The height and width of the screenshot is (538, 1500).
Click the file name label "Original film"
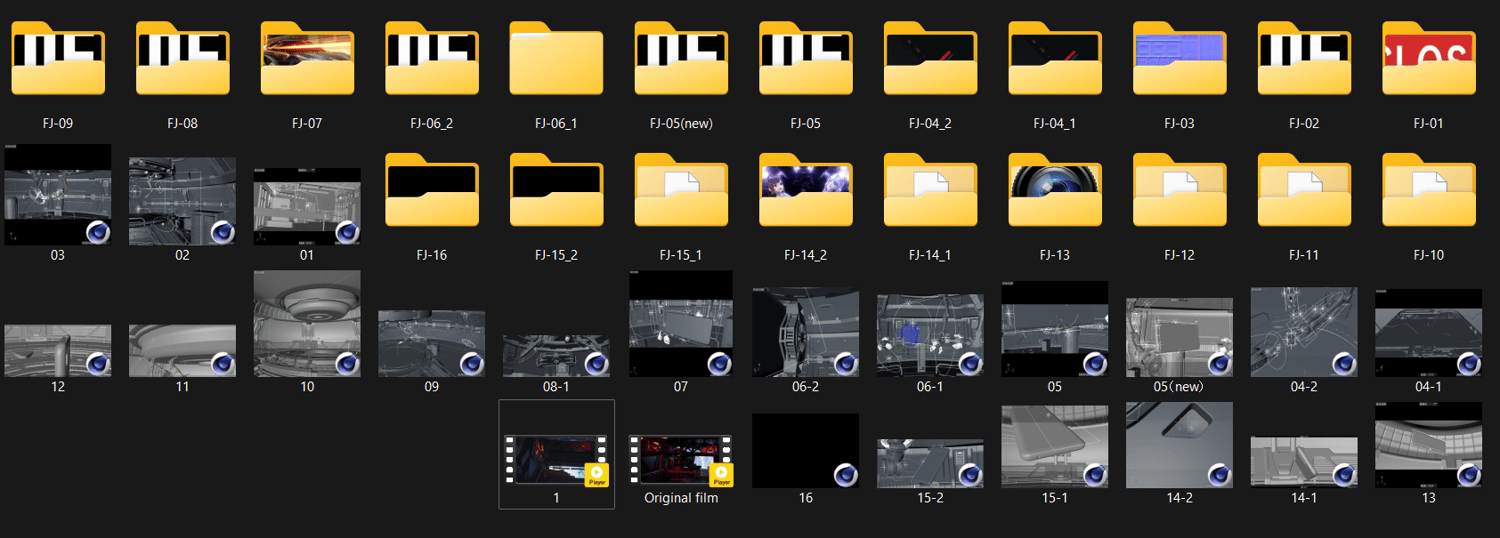(x=681, y=498)
